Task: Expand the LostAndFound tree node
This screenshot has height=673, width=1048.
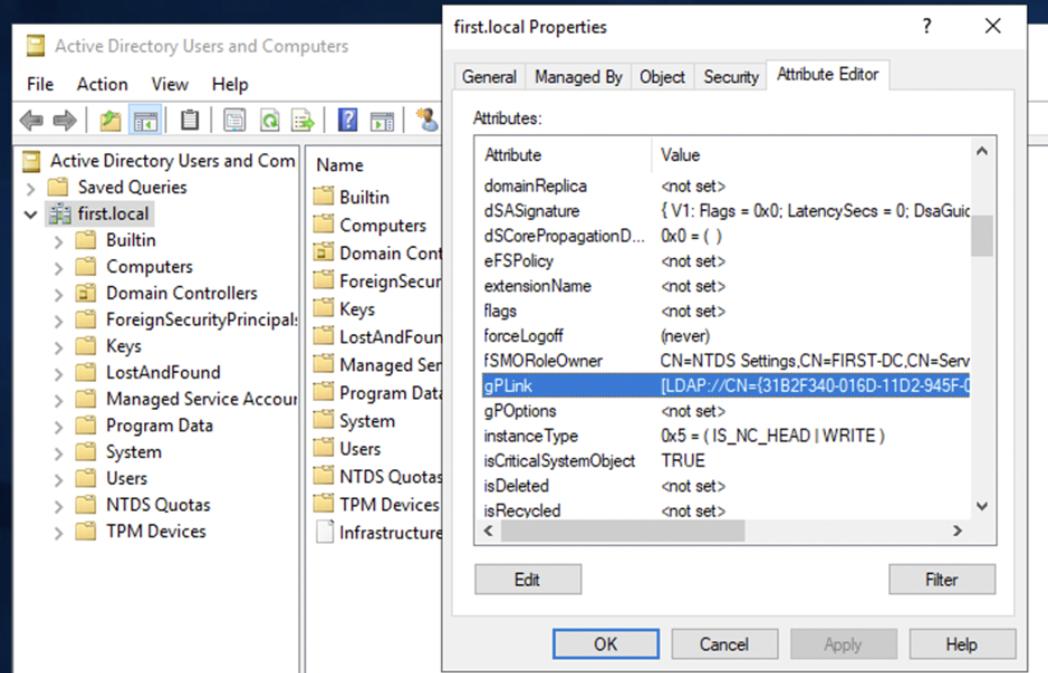Action: [58, 374]
